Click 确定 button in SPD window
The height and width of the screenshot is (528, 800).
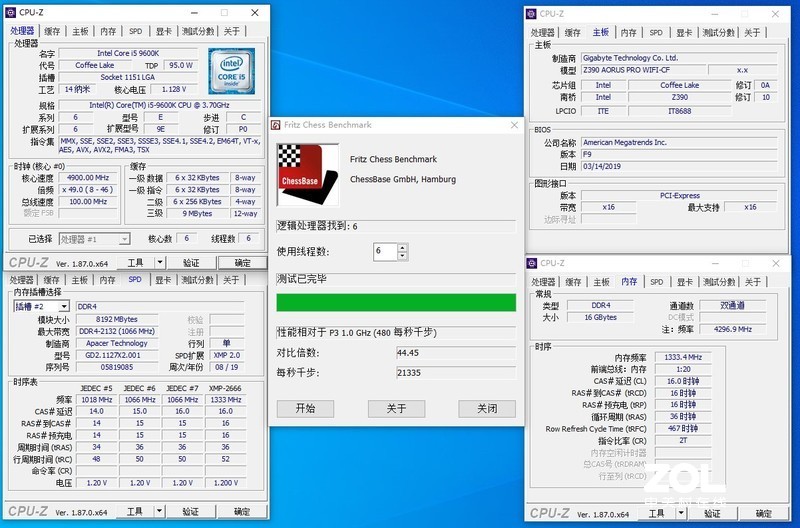(242, 511)
